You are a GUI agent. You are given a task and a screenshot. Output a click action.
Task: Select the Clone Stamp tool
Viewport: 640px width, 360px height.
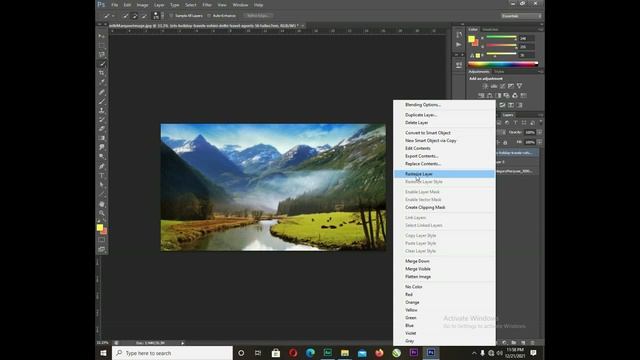tap(102, 110)
